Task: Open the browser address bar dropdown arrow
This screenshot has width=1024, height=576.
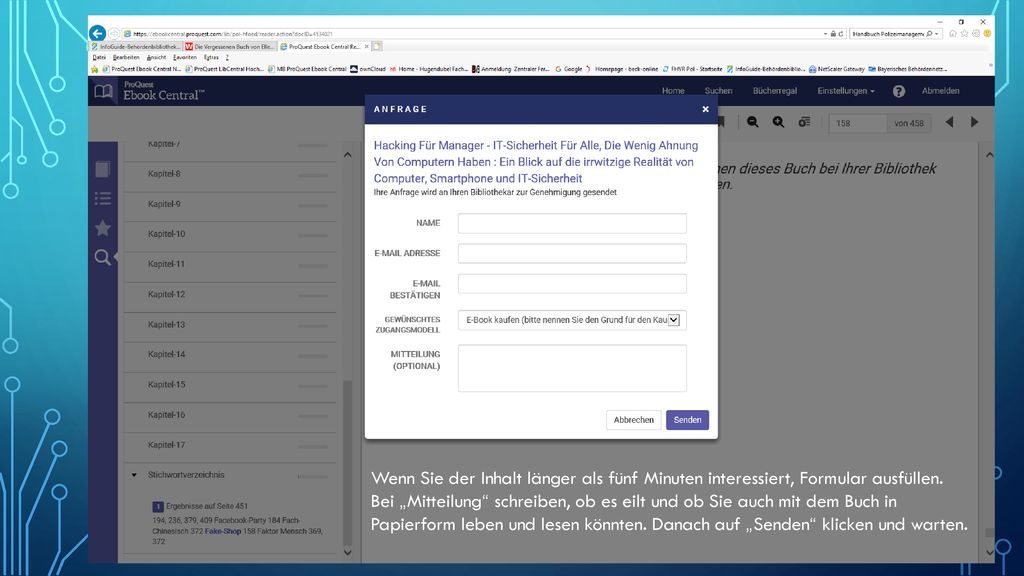Action: [825, 33]
